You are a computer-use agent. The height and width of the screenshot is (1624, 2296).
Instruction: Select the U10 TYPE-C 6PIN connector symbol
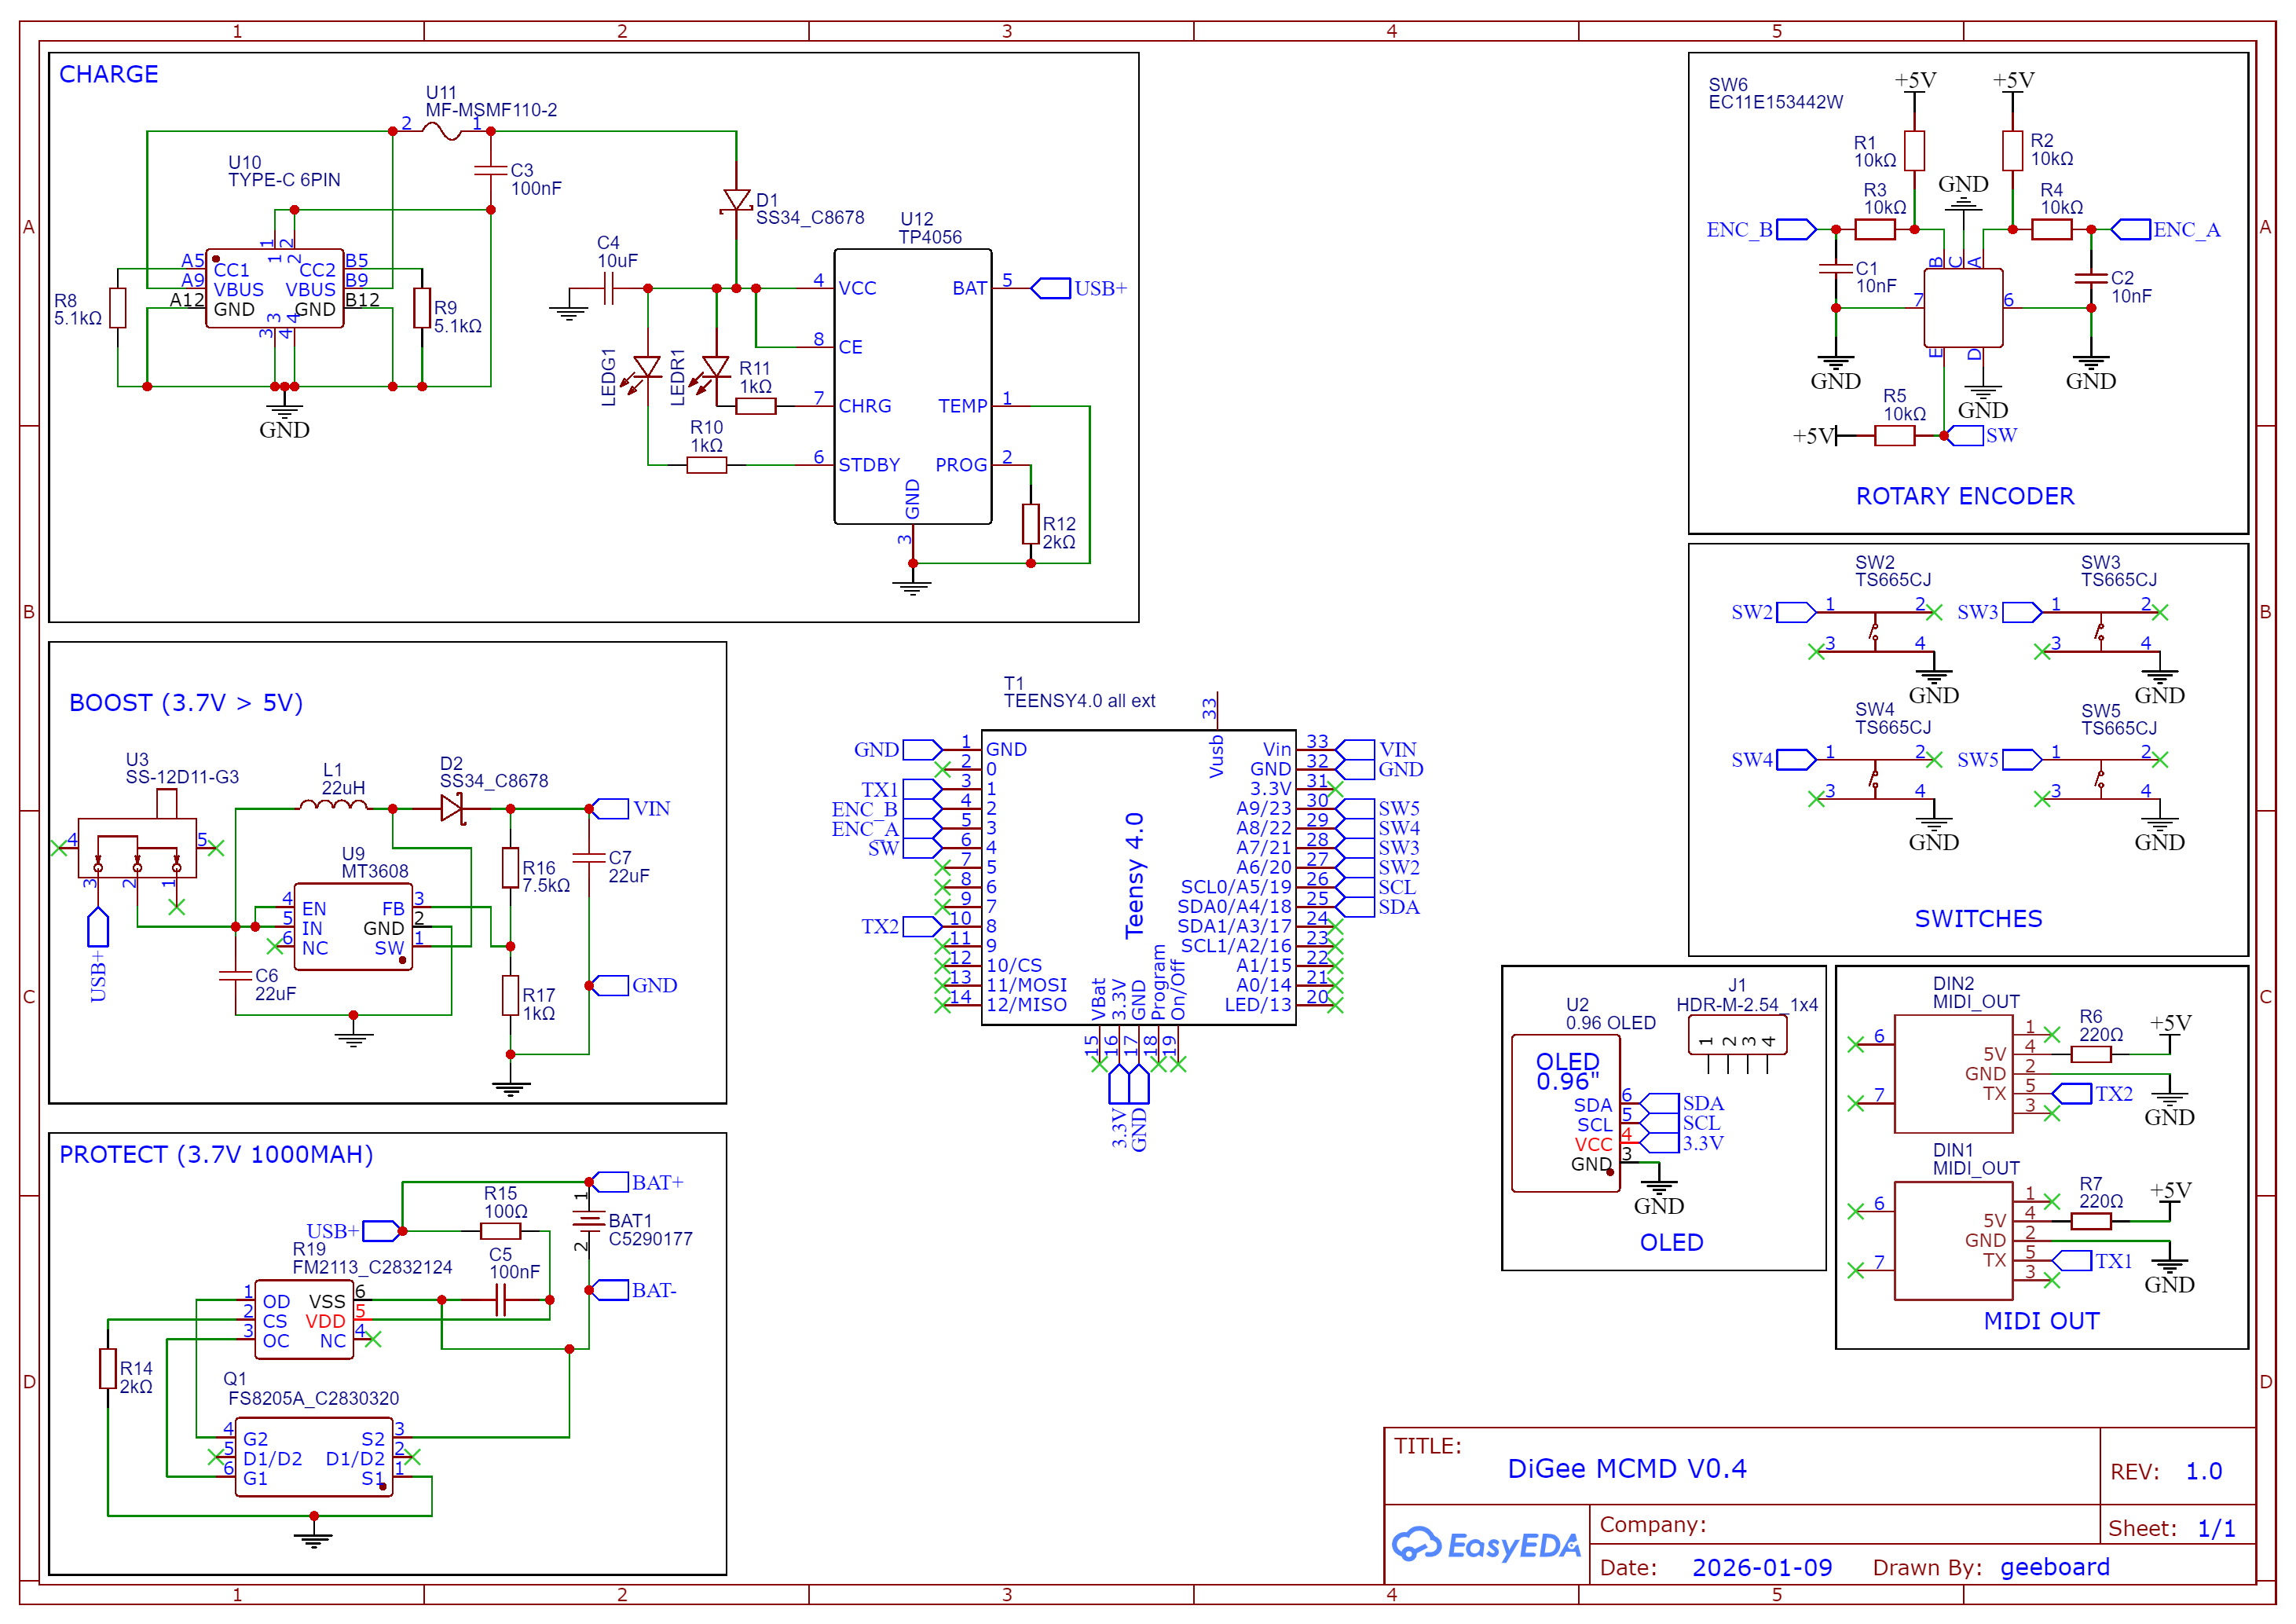274,289
